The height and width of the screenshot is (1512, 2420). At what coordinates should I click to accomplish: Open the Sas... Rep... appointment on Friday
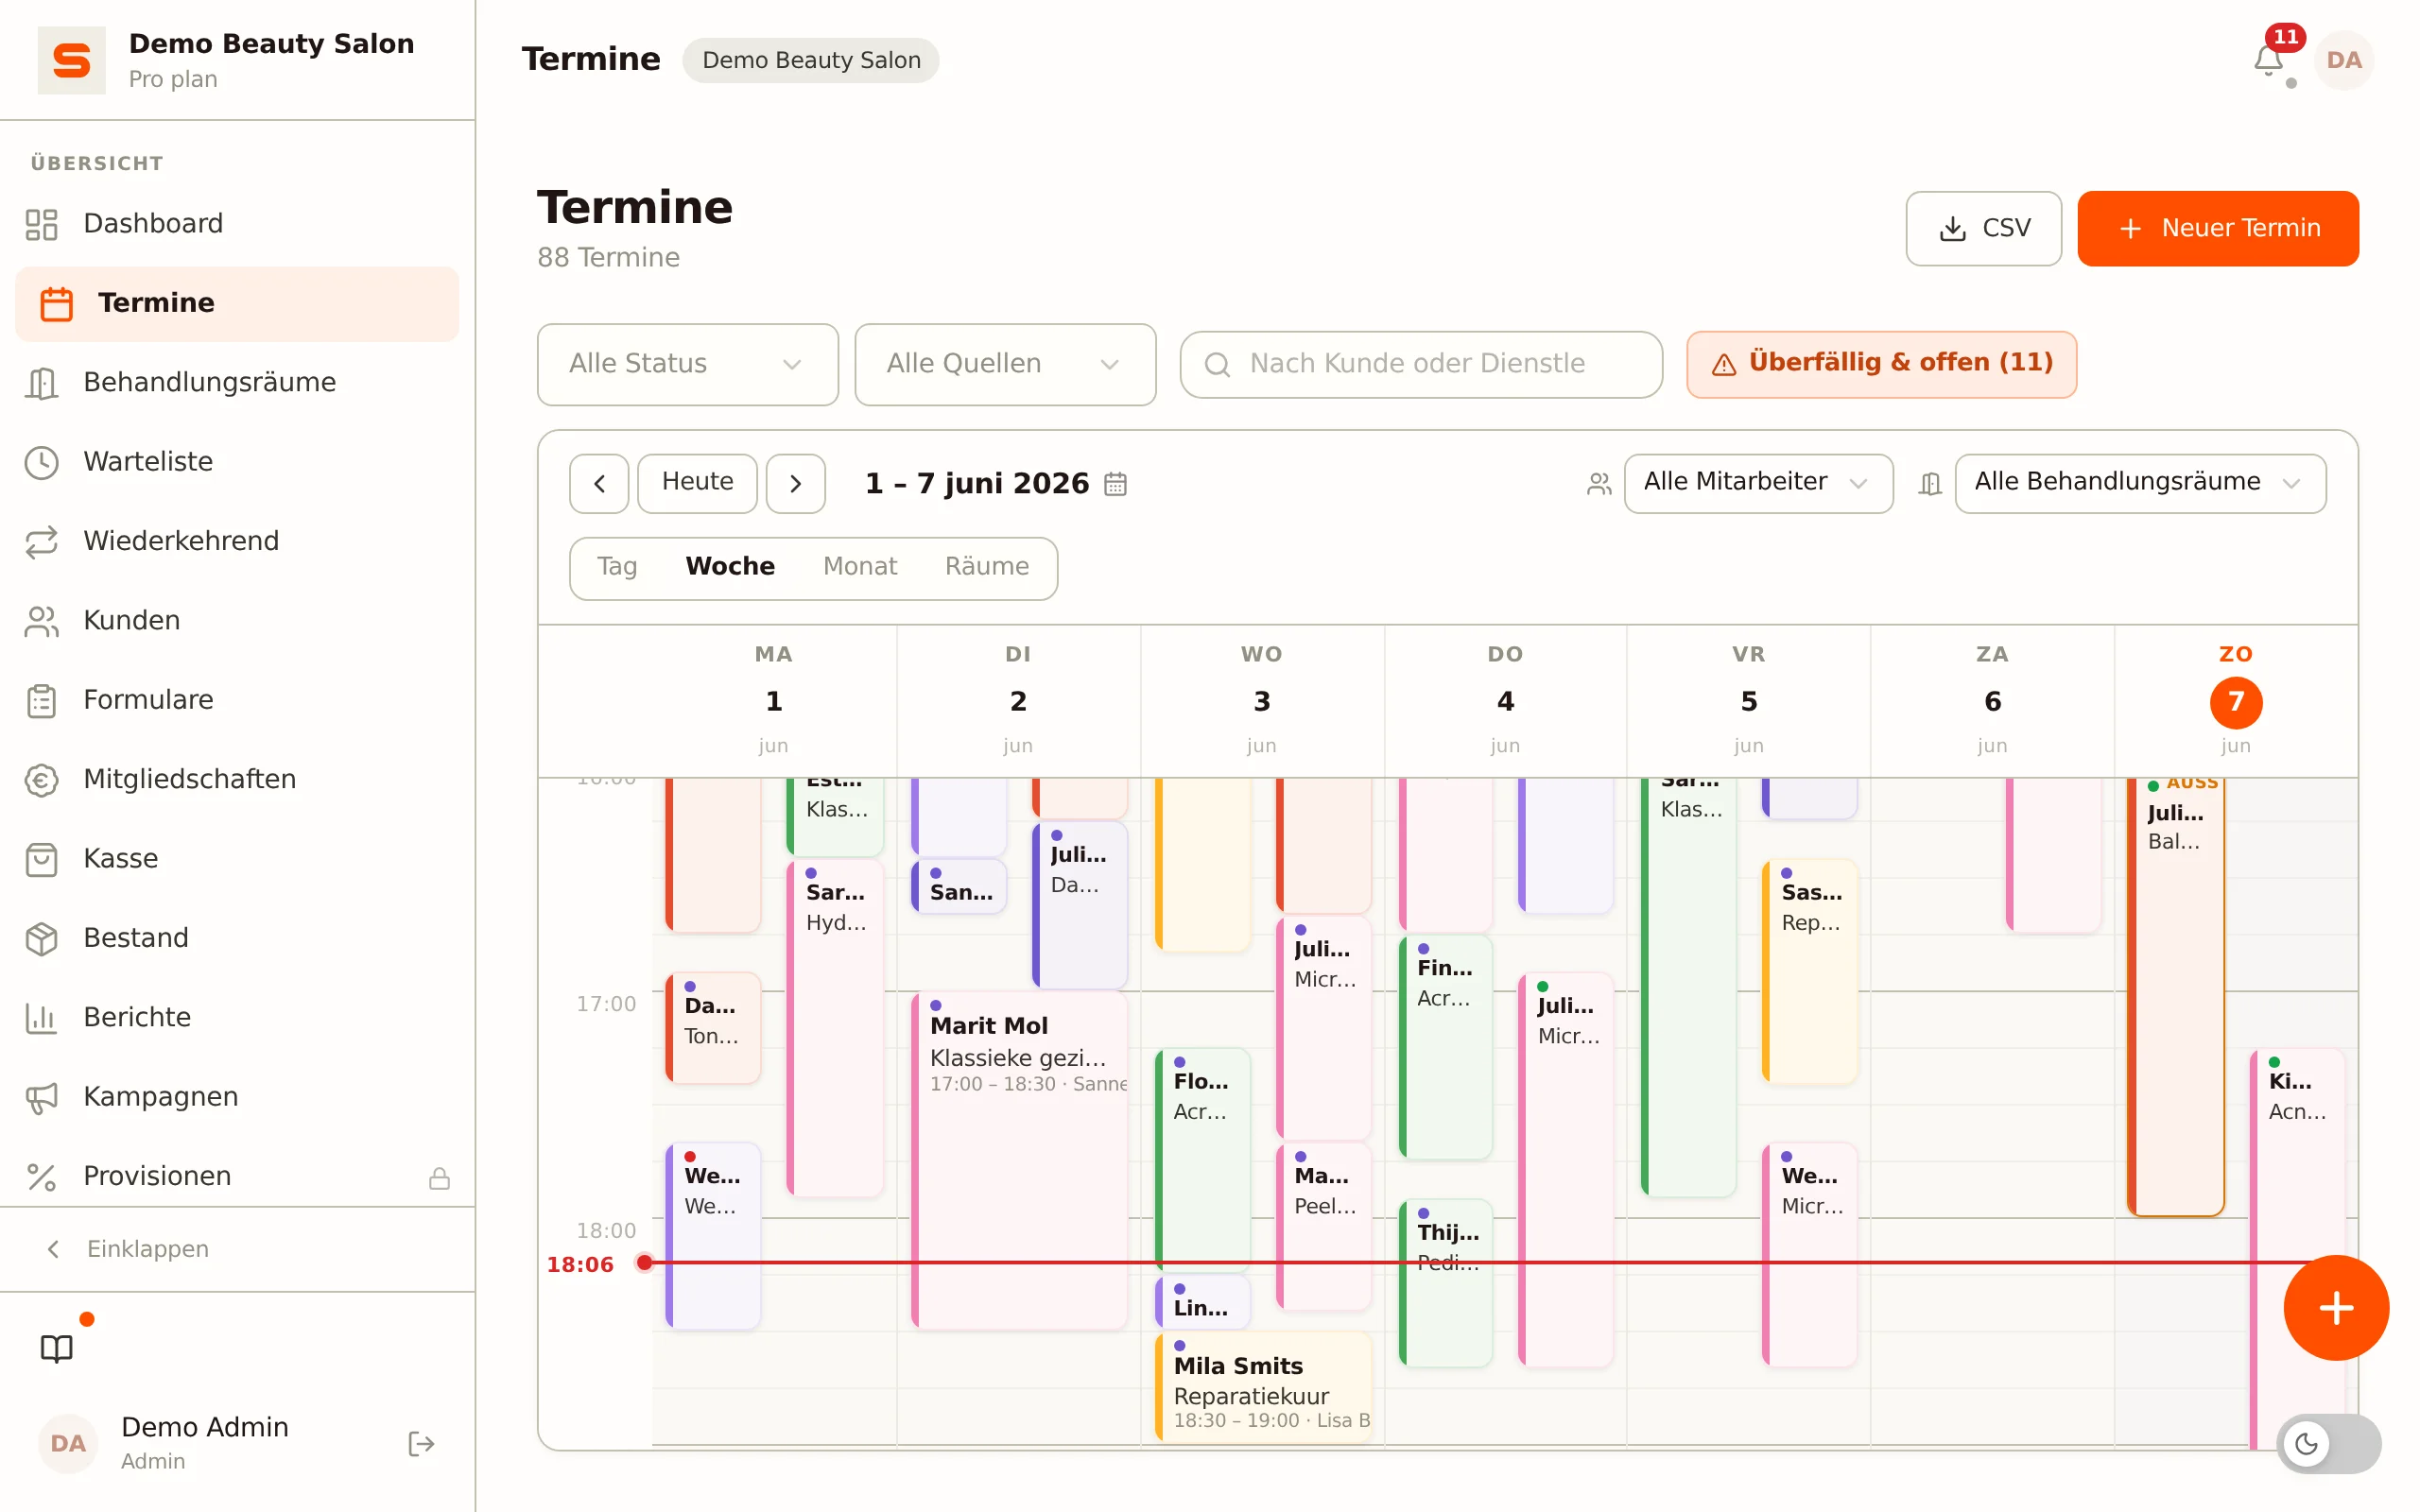pos(1810,972)
